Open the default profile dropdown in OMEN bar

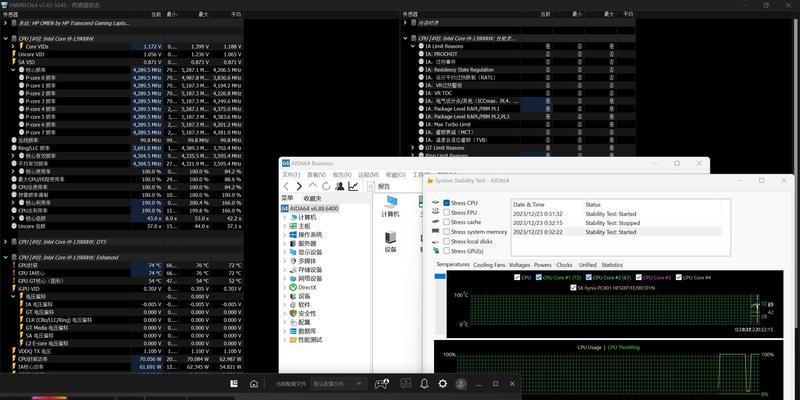pyautogui.click(x=339, y=384)
